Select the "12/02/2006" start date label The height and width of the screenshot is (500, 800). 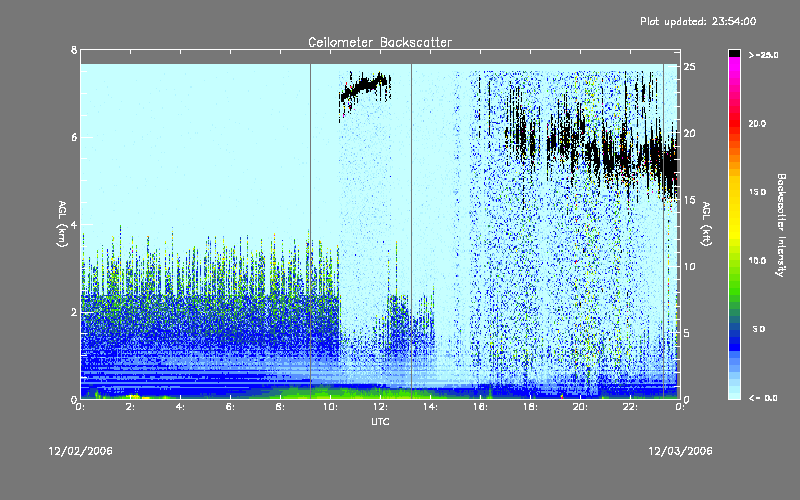pos(81,451)
